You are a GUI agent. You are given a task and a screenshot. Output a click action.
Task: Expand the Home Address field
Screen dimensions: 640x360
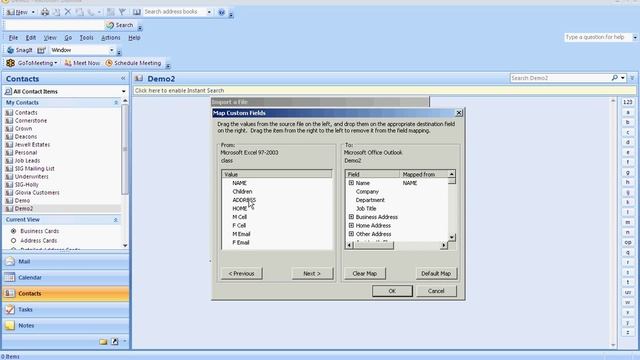351,225
